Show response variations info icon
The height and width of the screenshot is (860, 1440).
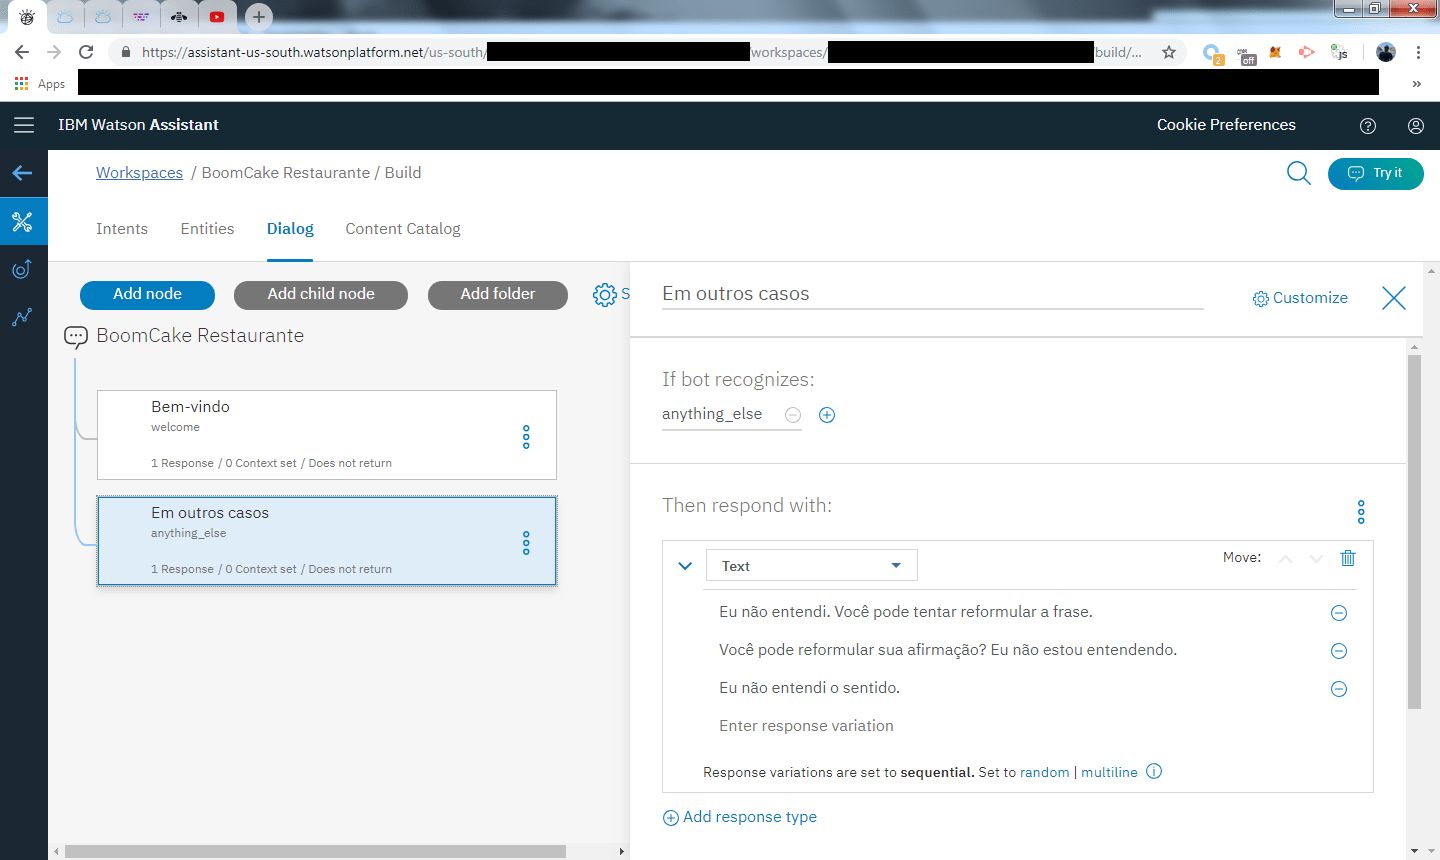1154,771
